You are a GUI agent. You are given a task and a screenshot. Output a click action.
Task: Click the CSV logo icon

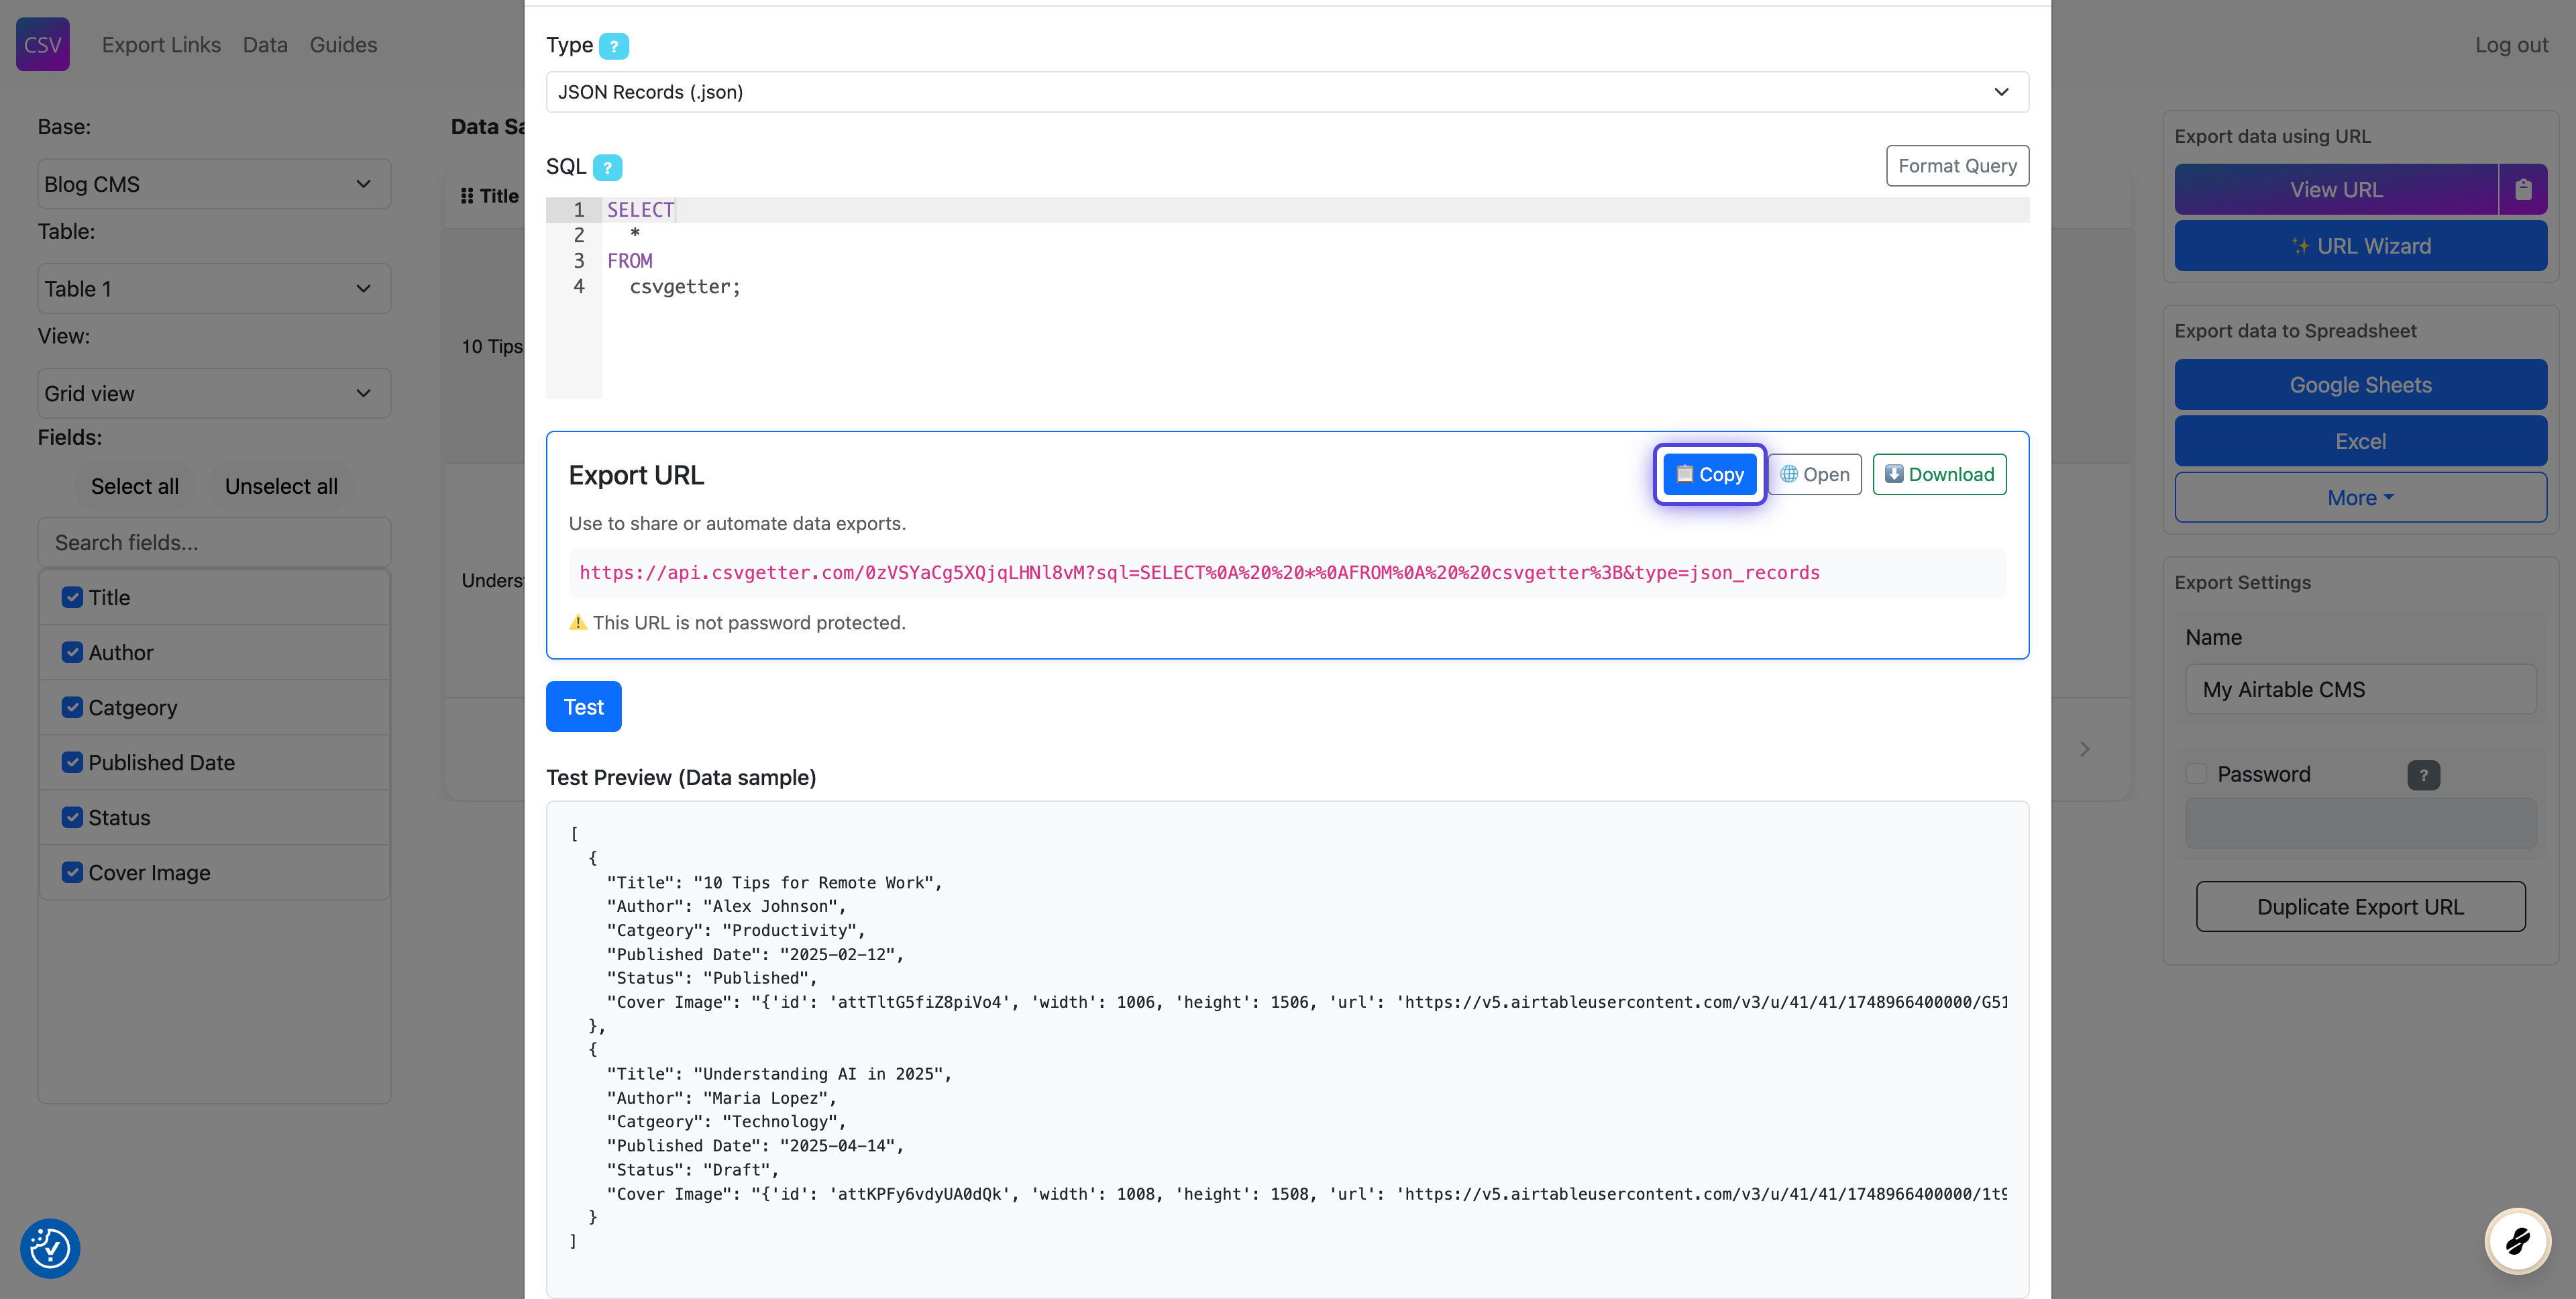coord(43,44)
